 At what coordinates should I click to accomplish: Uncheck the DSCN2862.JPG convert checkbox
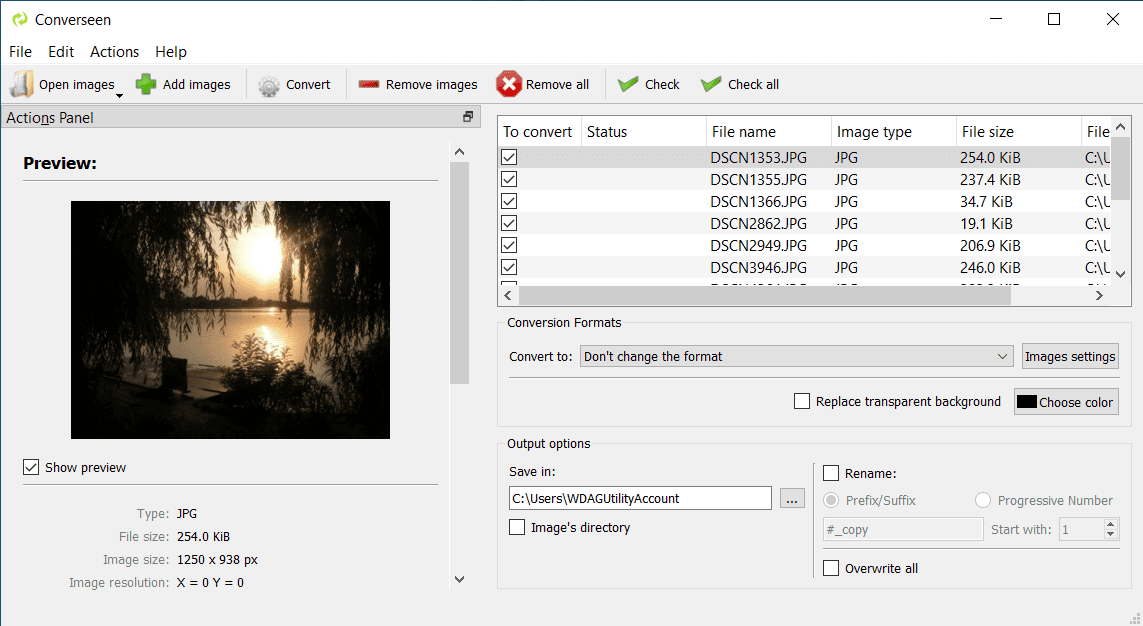click(510, 223)
